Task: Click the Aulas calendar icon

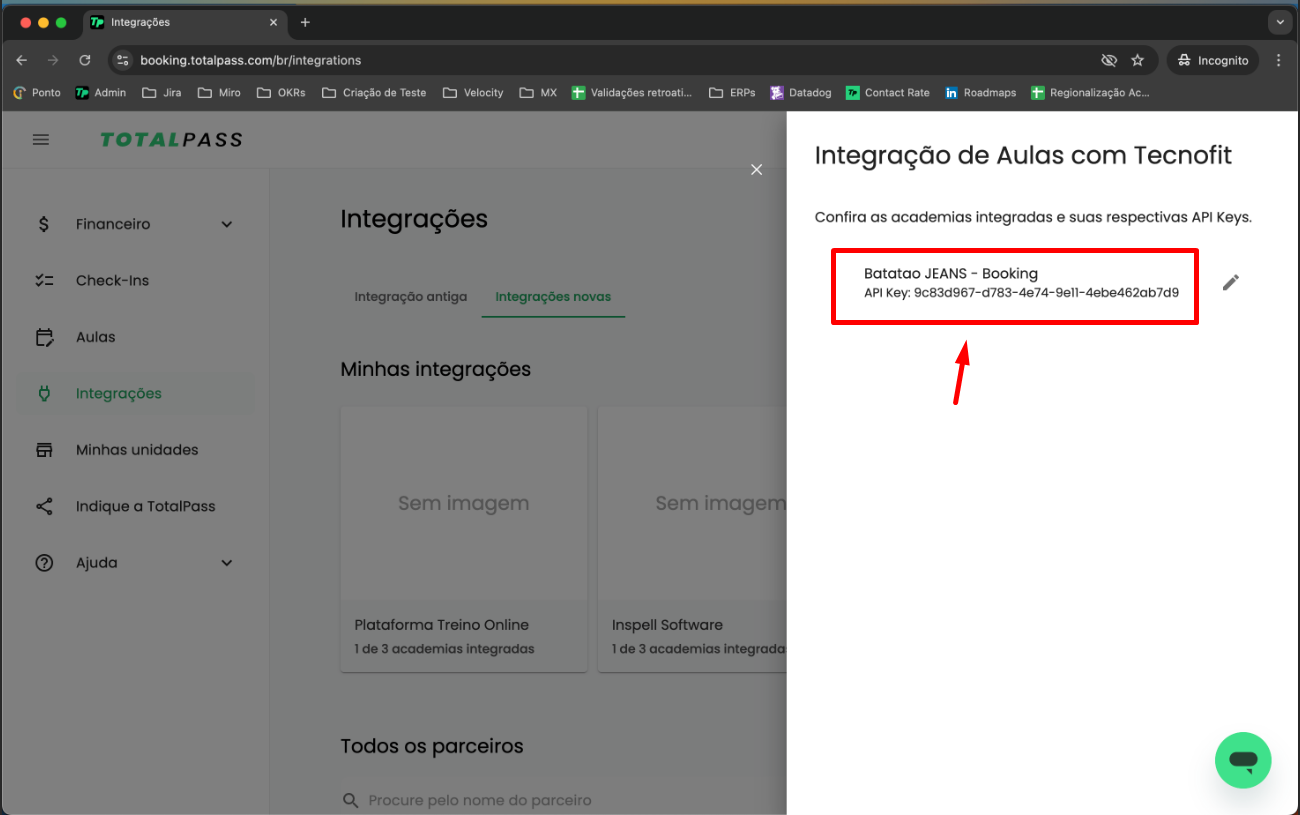Action: coord(44,337)
